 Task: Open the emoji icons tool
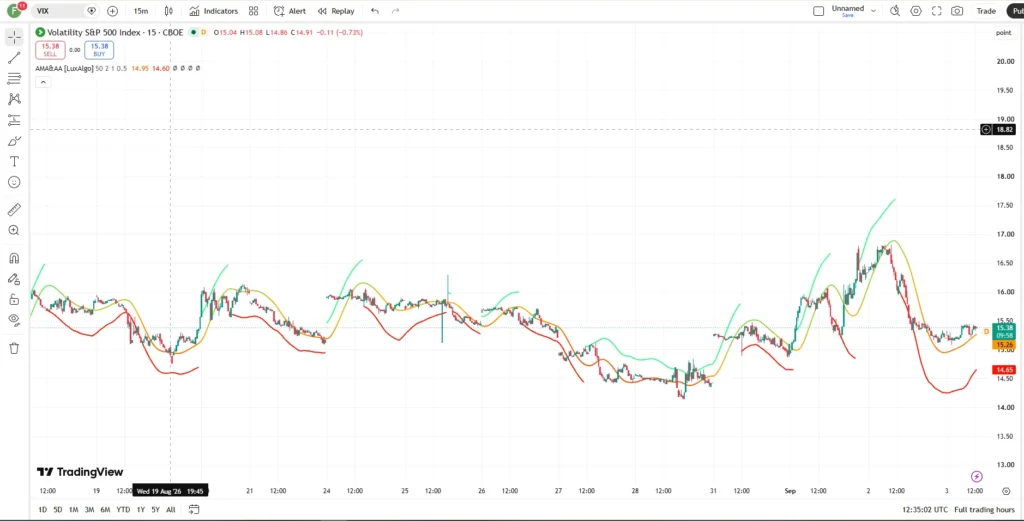pos(14,182)
